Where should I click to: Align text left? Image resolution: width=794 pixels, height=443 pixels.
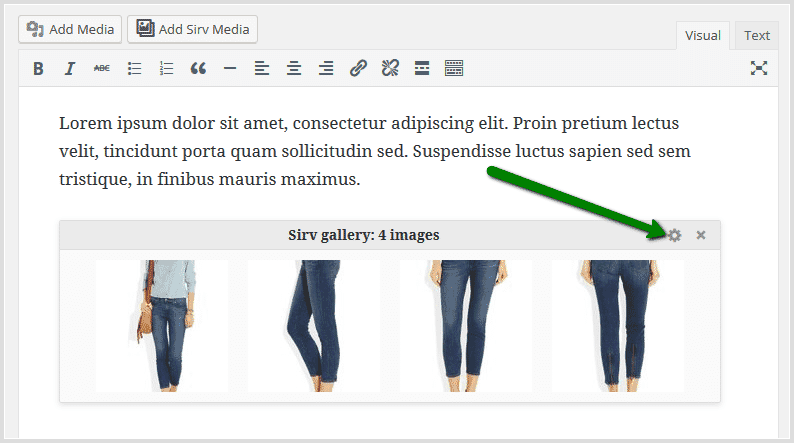pyautogui.click(x=262, y=68)
